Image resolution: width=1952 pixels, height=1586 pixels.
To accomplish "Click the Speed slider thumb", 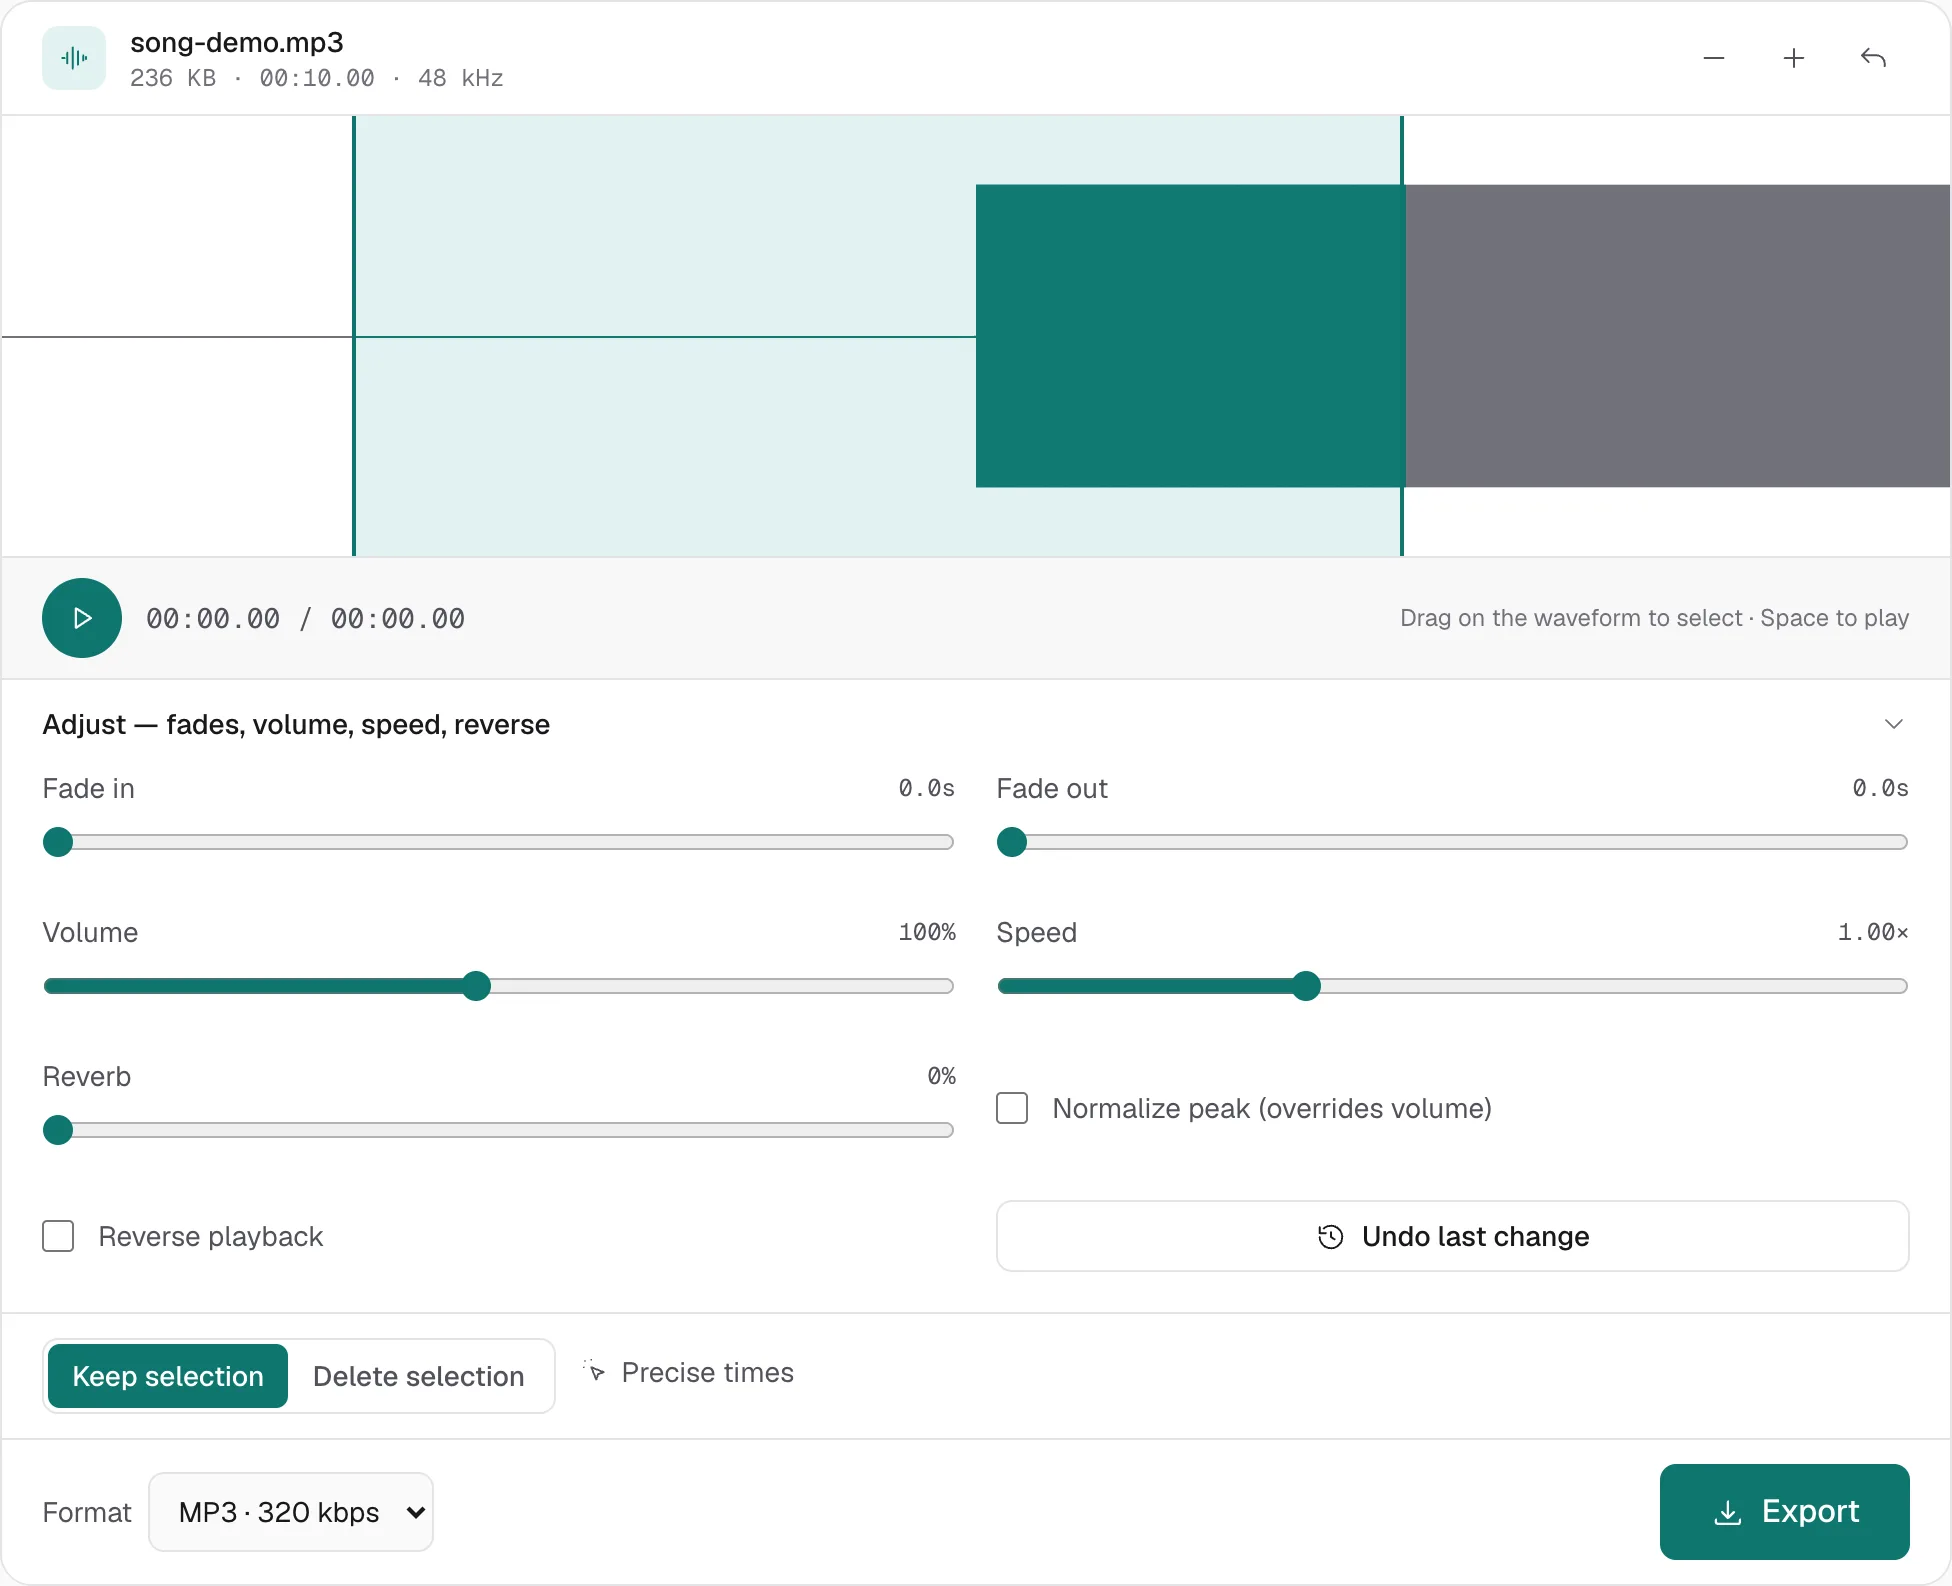I will click(x=1306, y=986).
